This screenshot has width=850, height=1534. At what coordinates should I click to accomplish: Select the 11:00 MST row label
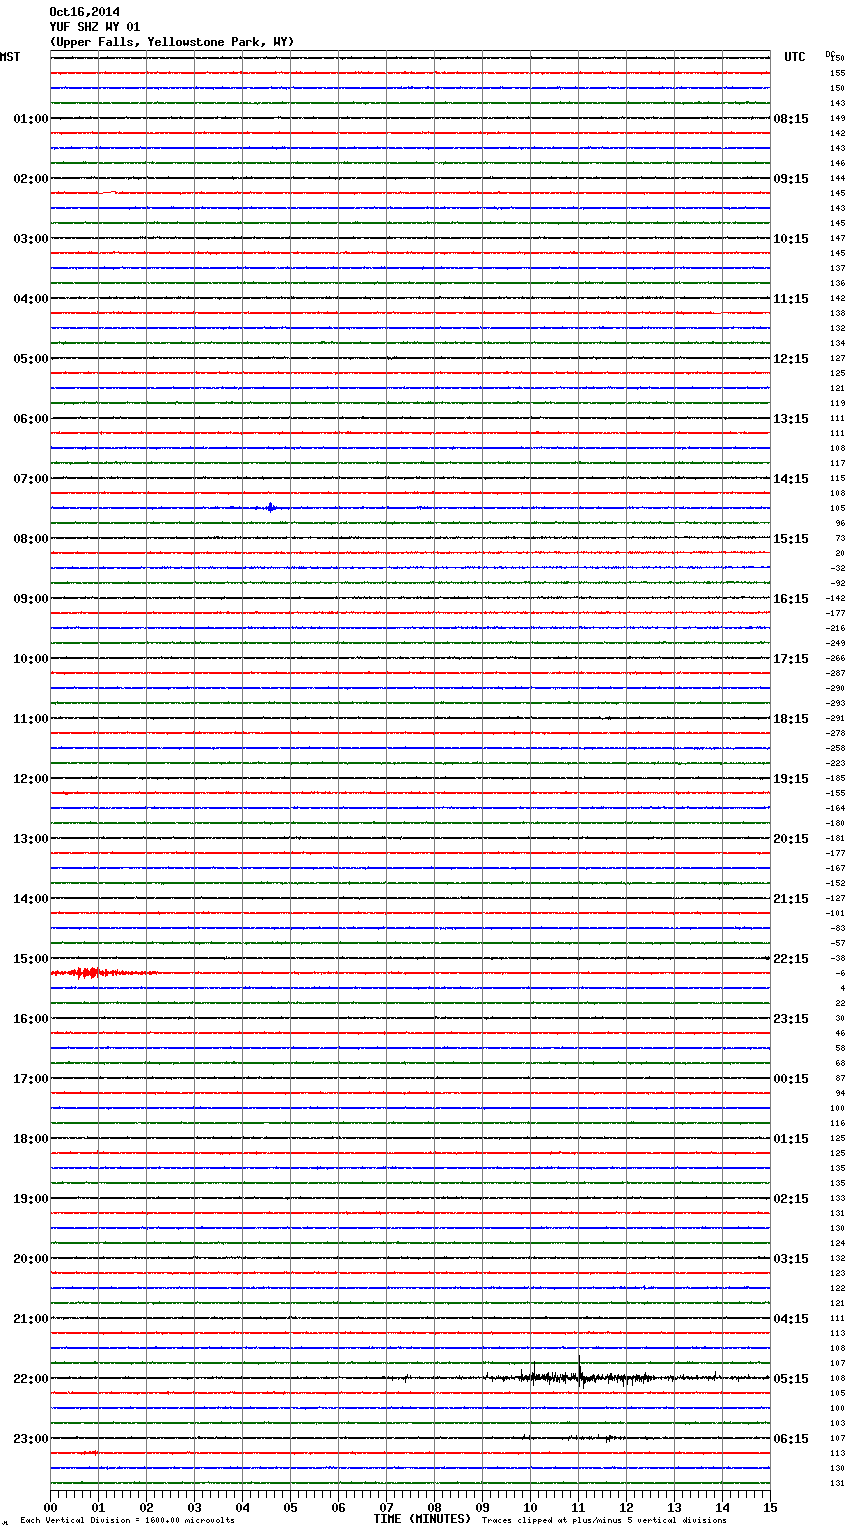click(x=30, y=719)
